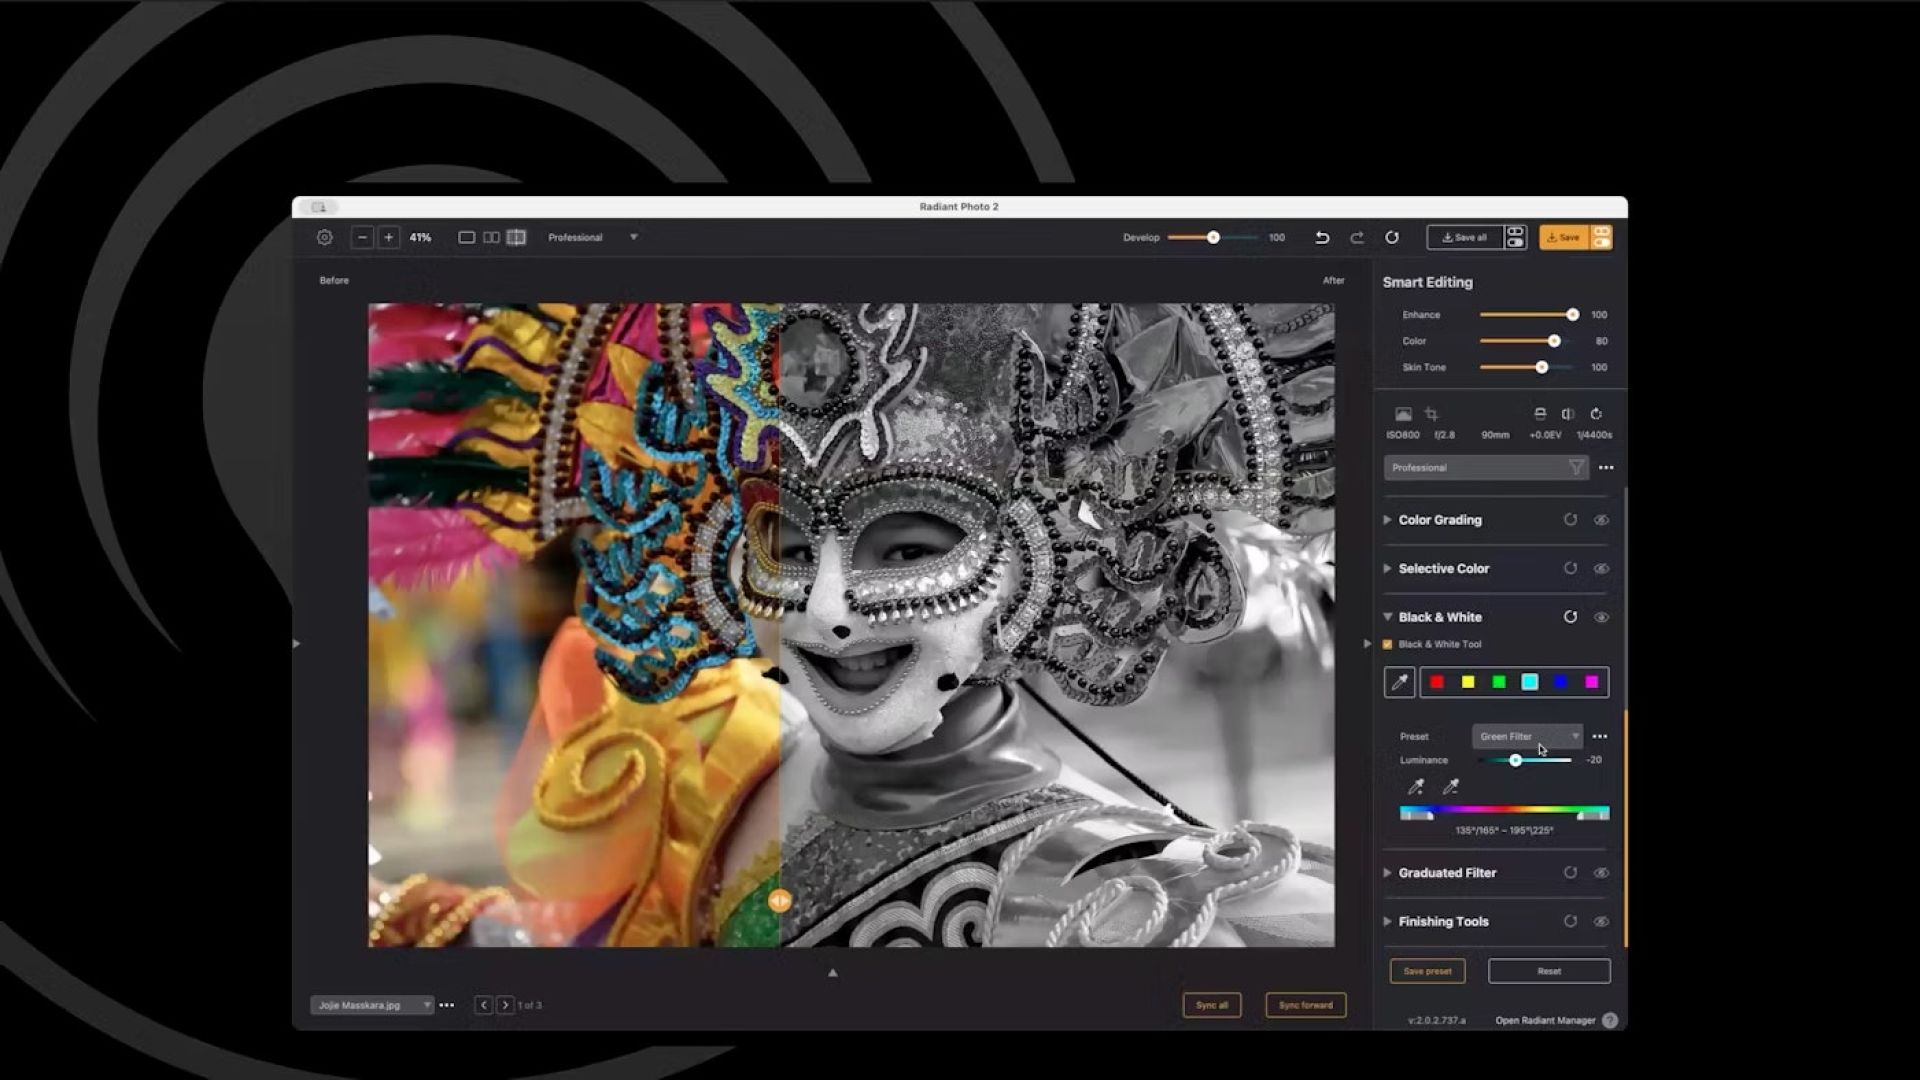This screenshot has height=1080, width=1920.
Task: Open the Green Filter preset dropdown
Action: pyautogui.click(x=1527, y=737)
